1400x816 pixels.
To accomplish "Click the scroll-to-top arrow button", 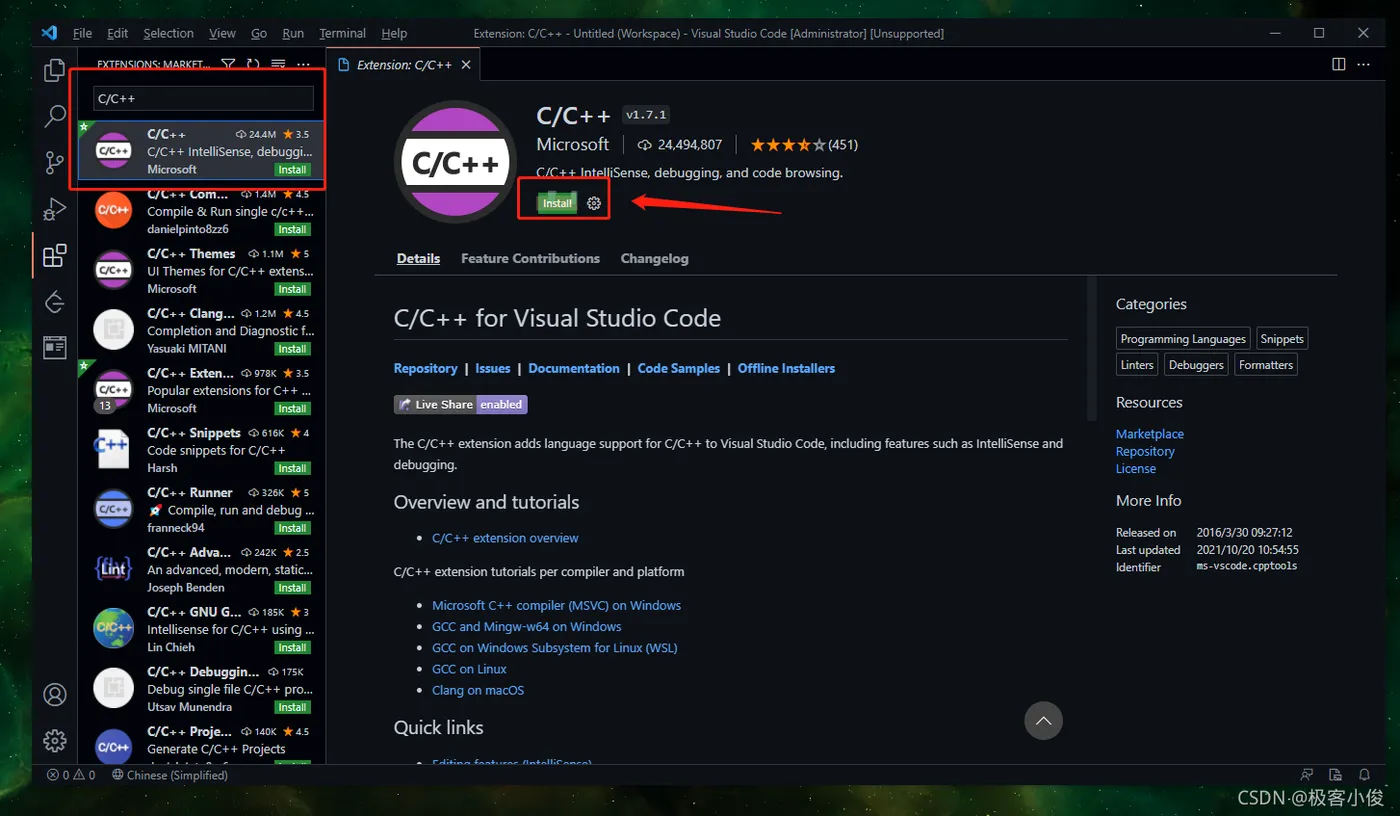I will 1043,720.
